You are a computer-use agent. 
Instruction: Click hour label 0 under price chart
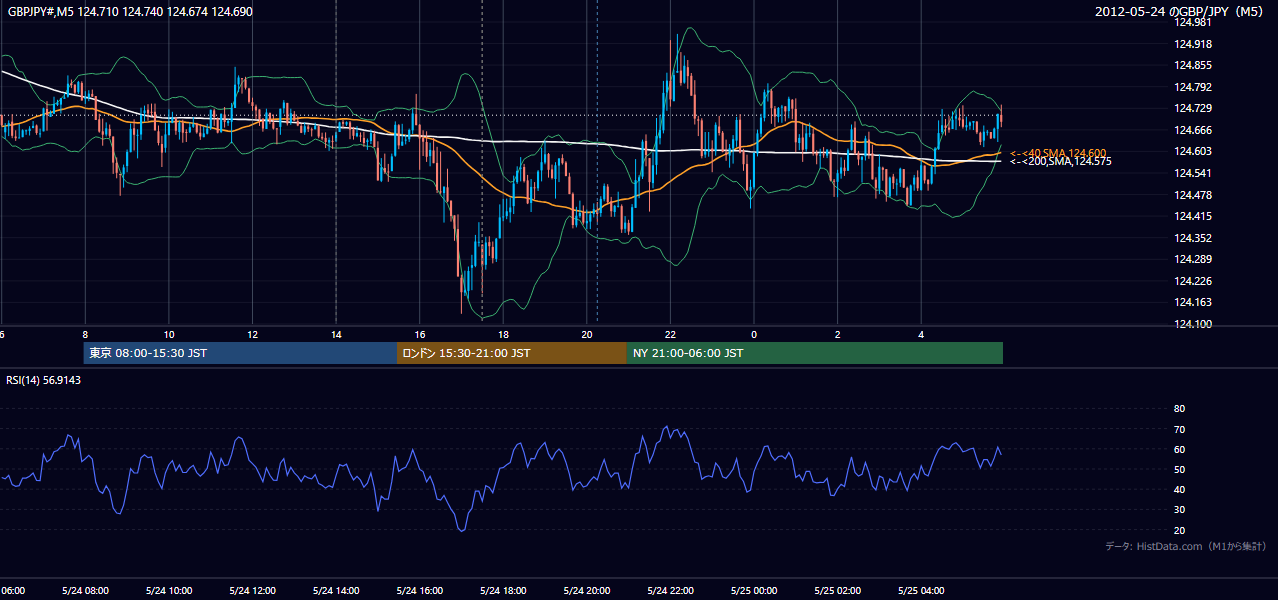[x=754, y=334]
